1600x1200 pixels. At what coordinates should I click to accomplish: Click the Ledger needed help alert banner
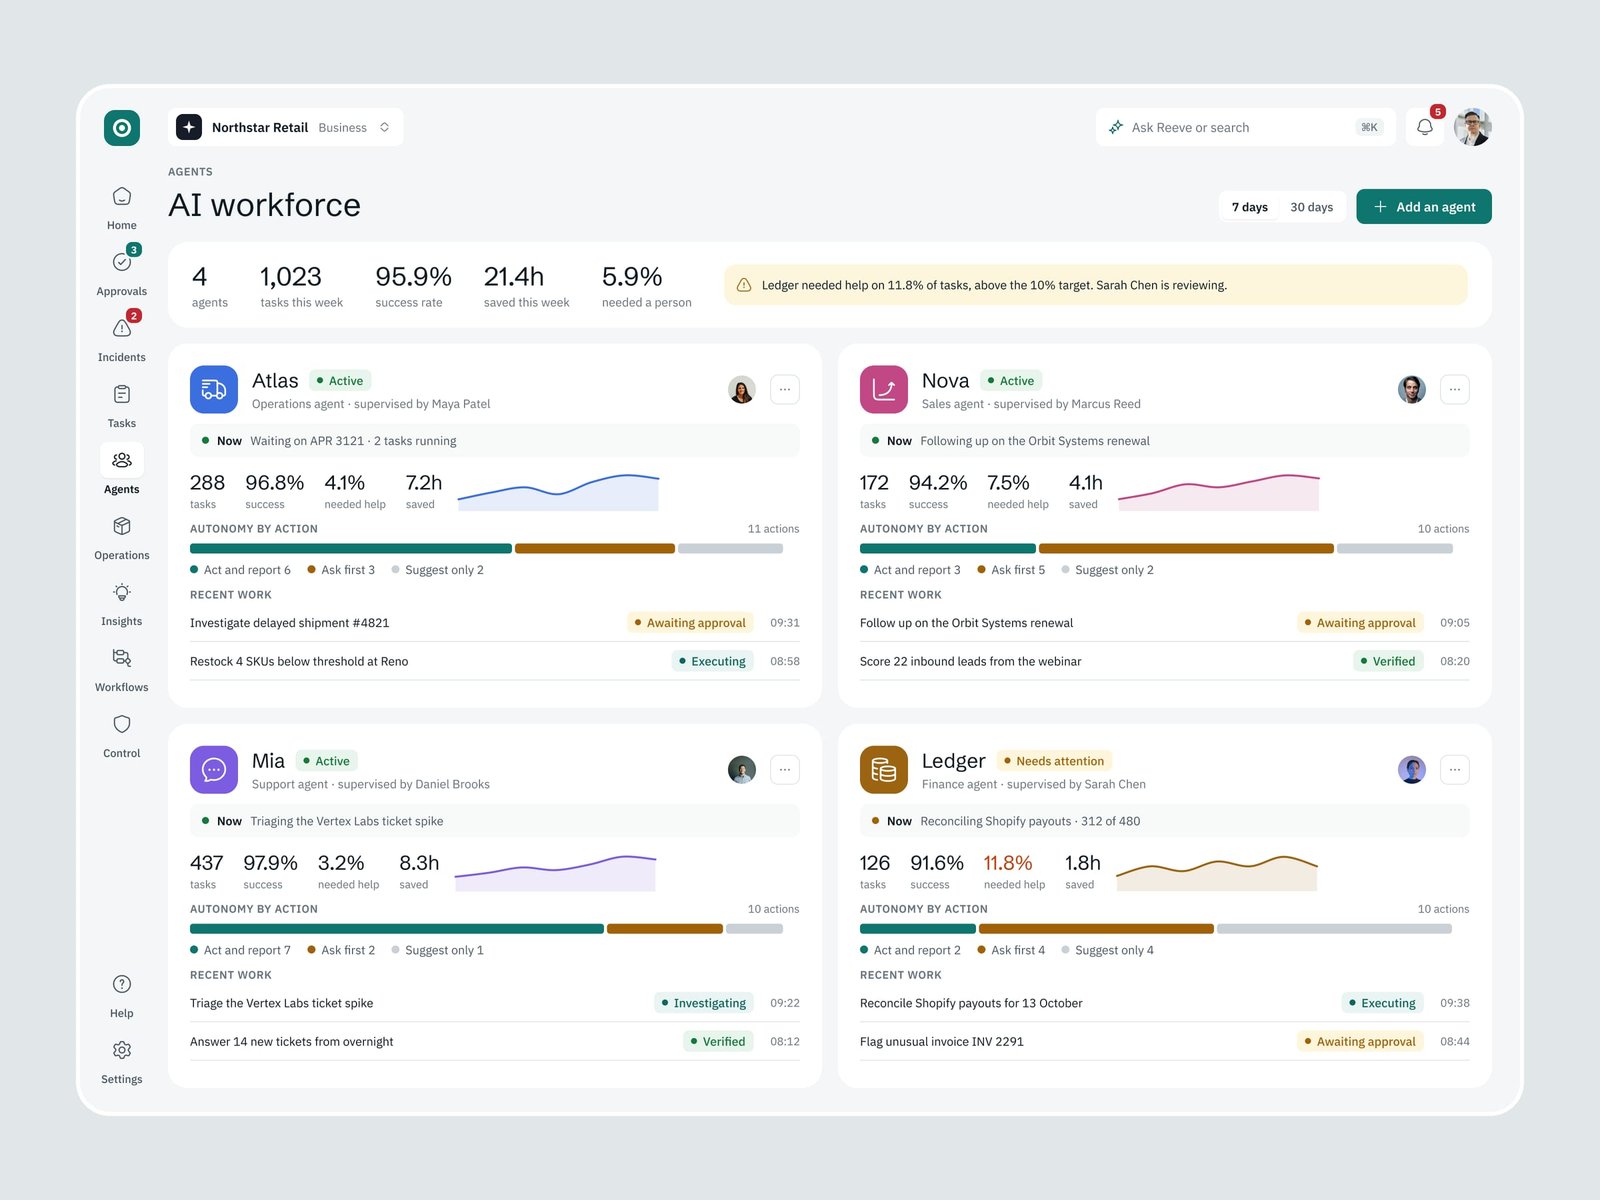(1096, 285)
